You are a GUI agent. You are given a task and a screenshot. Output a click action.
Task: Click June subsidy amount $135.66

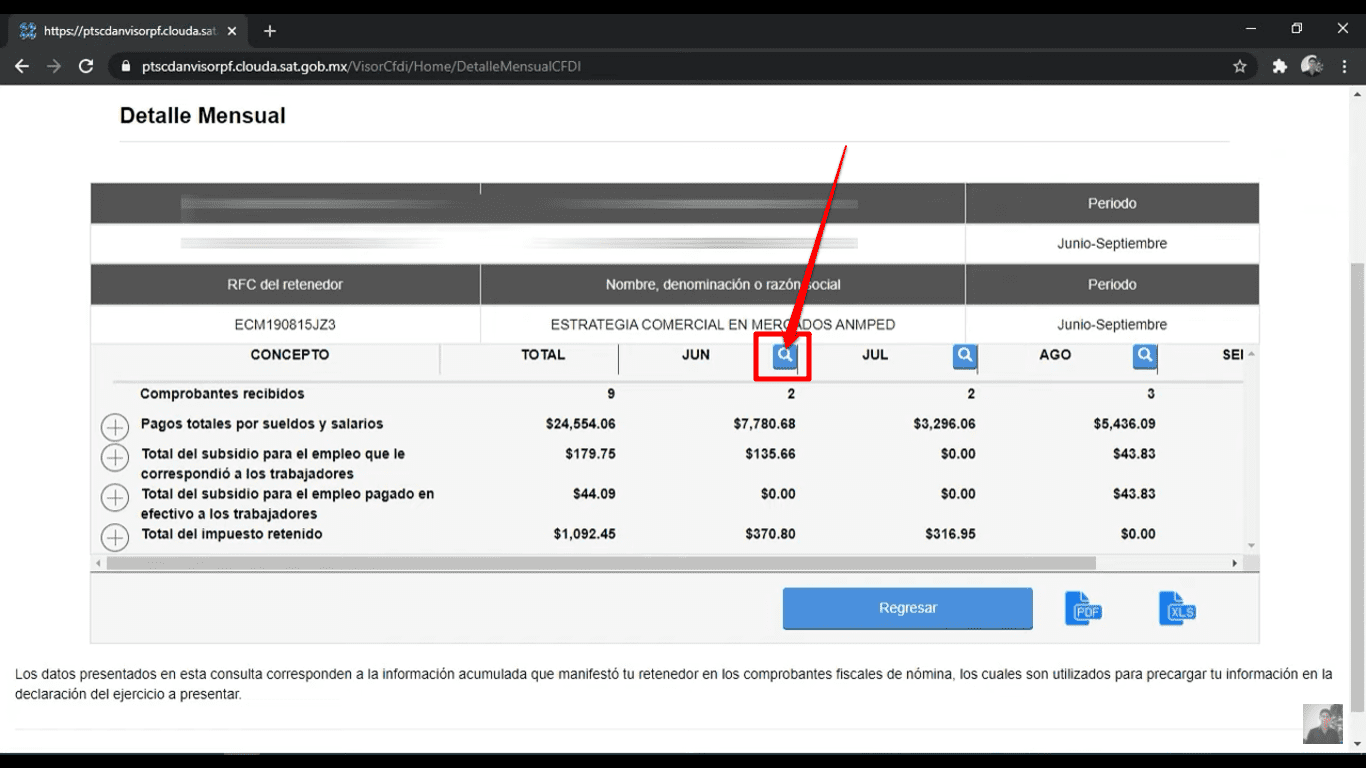pos(770,454)
